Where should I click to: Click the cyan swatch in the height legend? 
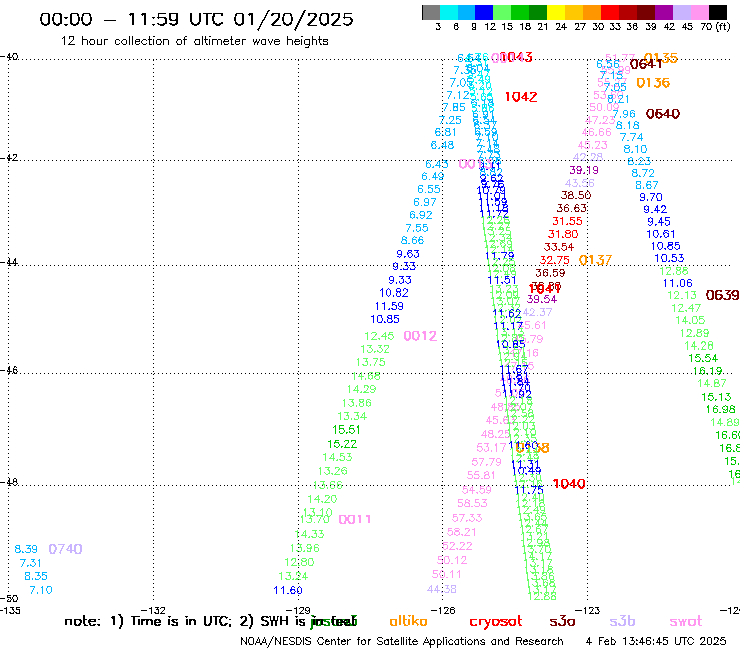pyautogui.click(x=449, y=13)
